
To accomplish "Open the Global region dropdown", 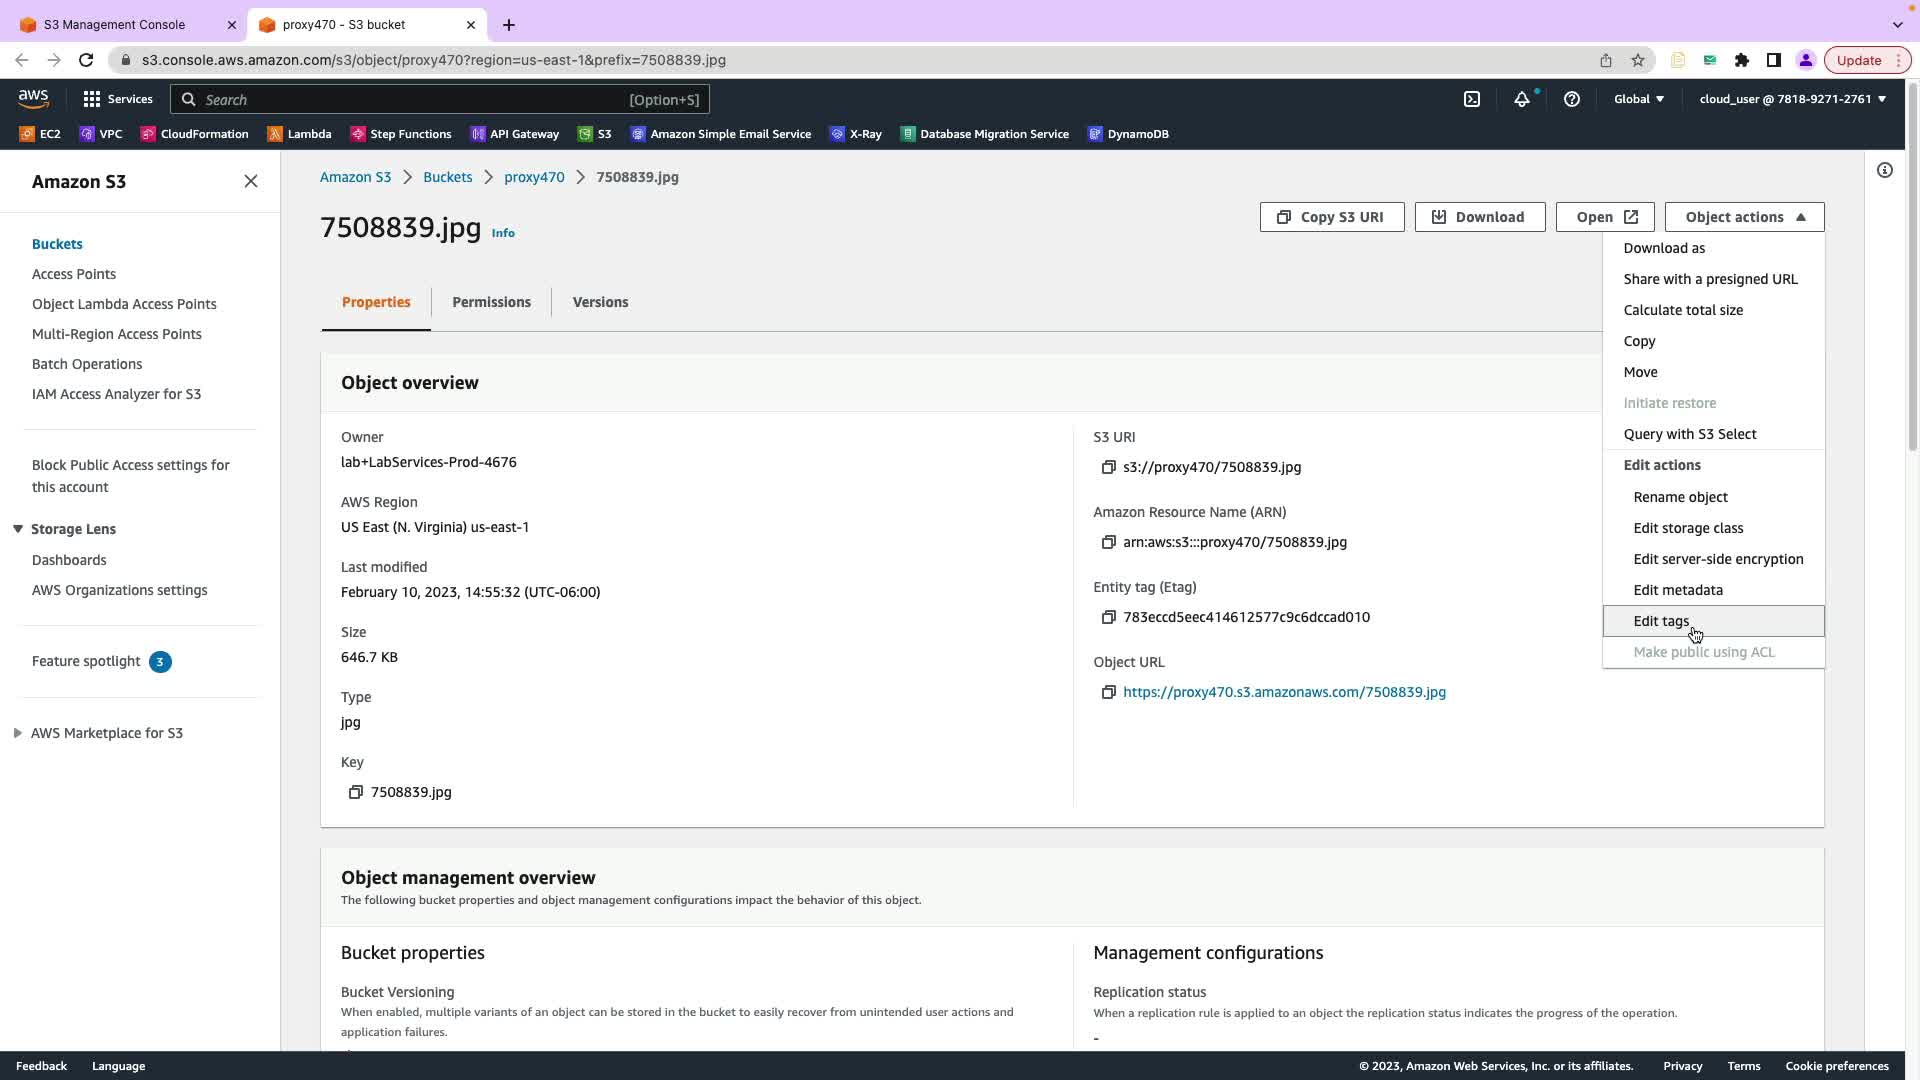I will pyautogui.click(x=1639, y=99).
